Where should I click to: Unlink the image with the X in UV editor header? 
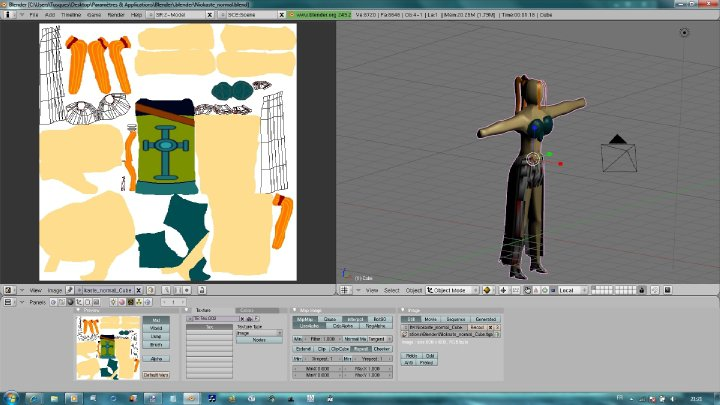pos(139,290)
